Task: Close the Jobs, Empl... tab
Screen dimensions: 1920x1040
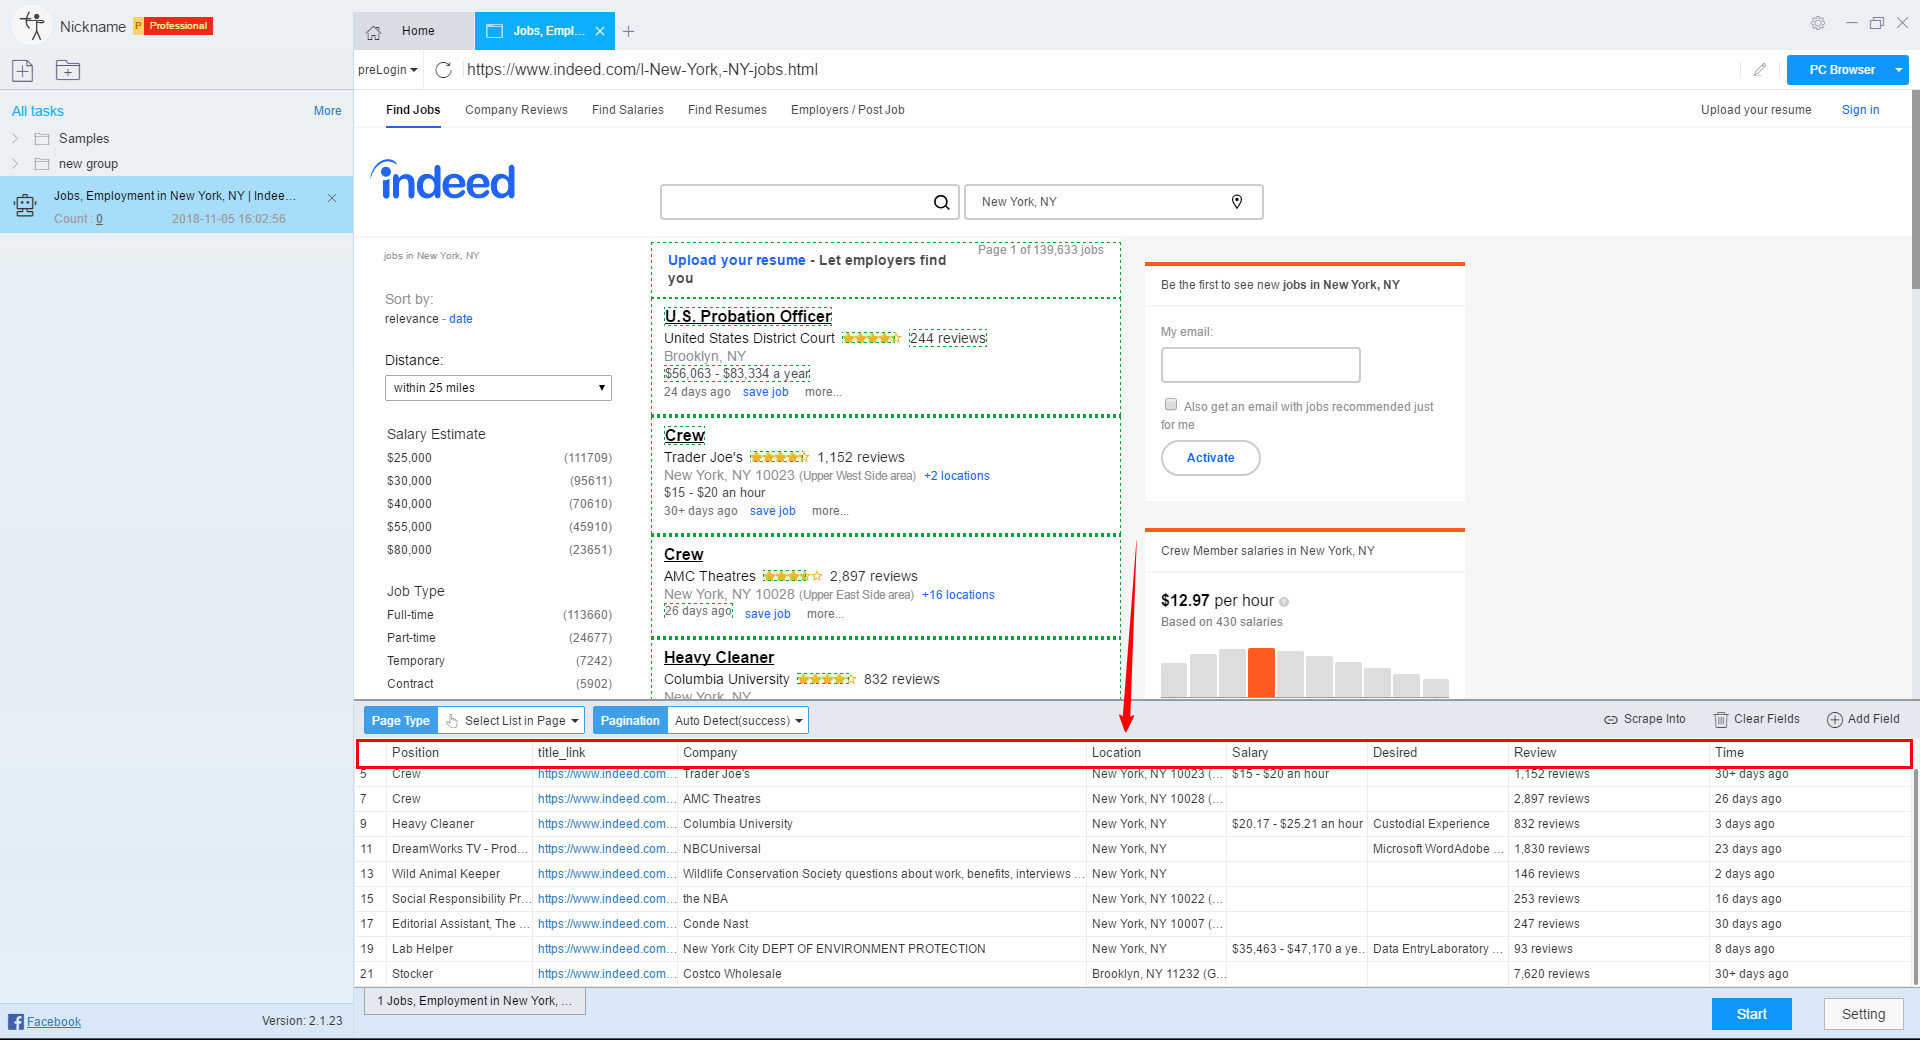Action: click(x=600, y=31)
